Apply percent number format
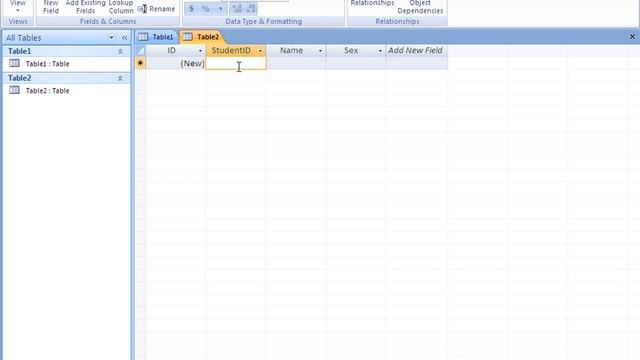640x360 pixels. tap(206, 9)
